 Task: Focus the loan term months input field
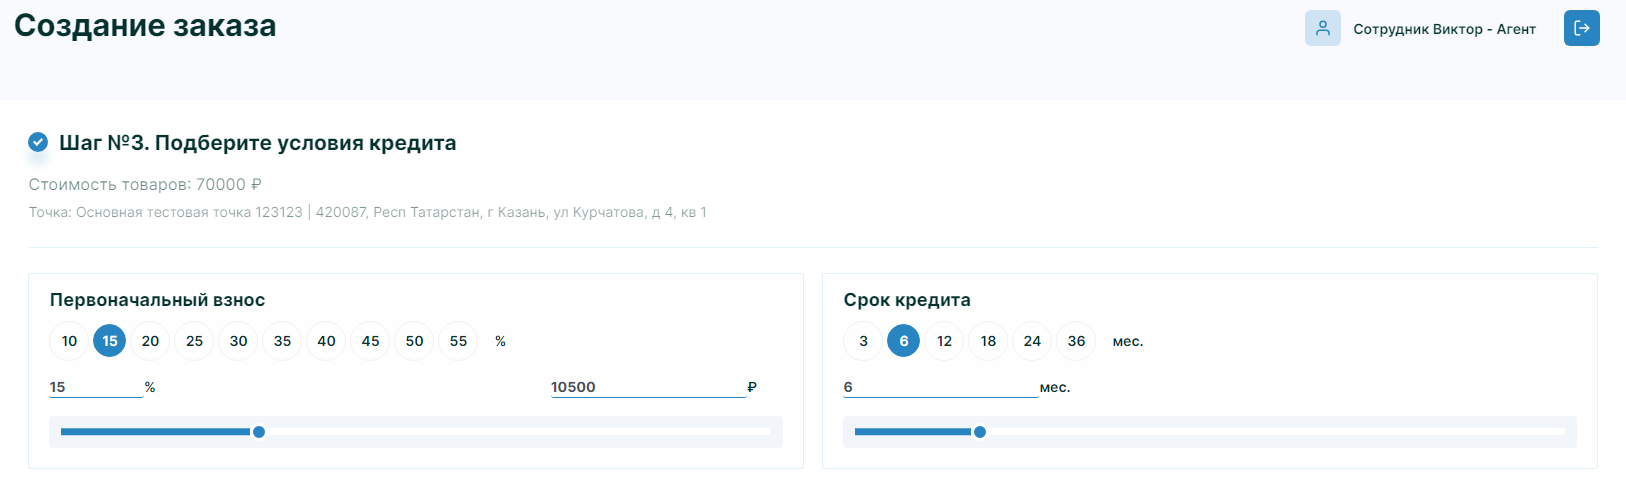940,387
